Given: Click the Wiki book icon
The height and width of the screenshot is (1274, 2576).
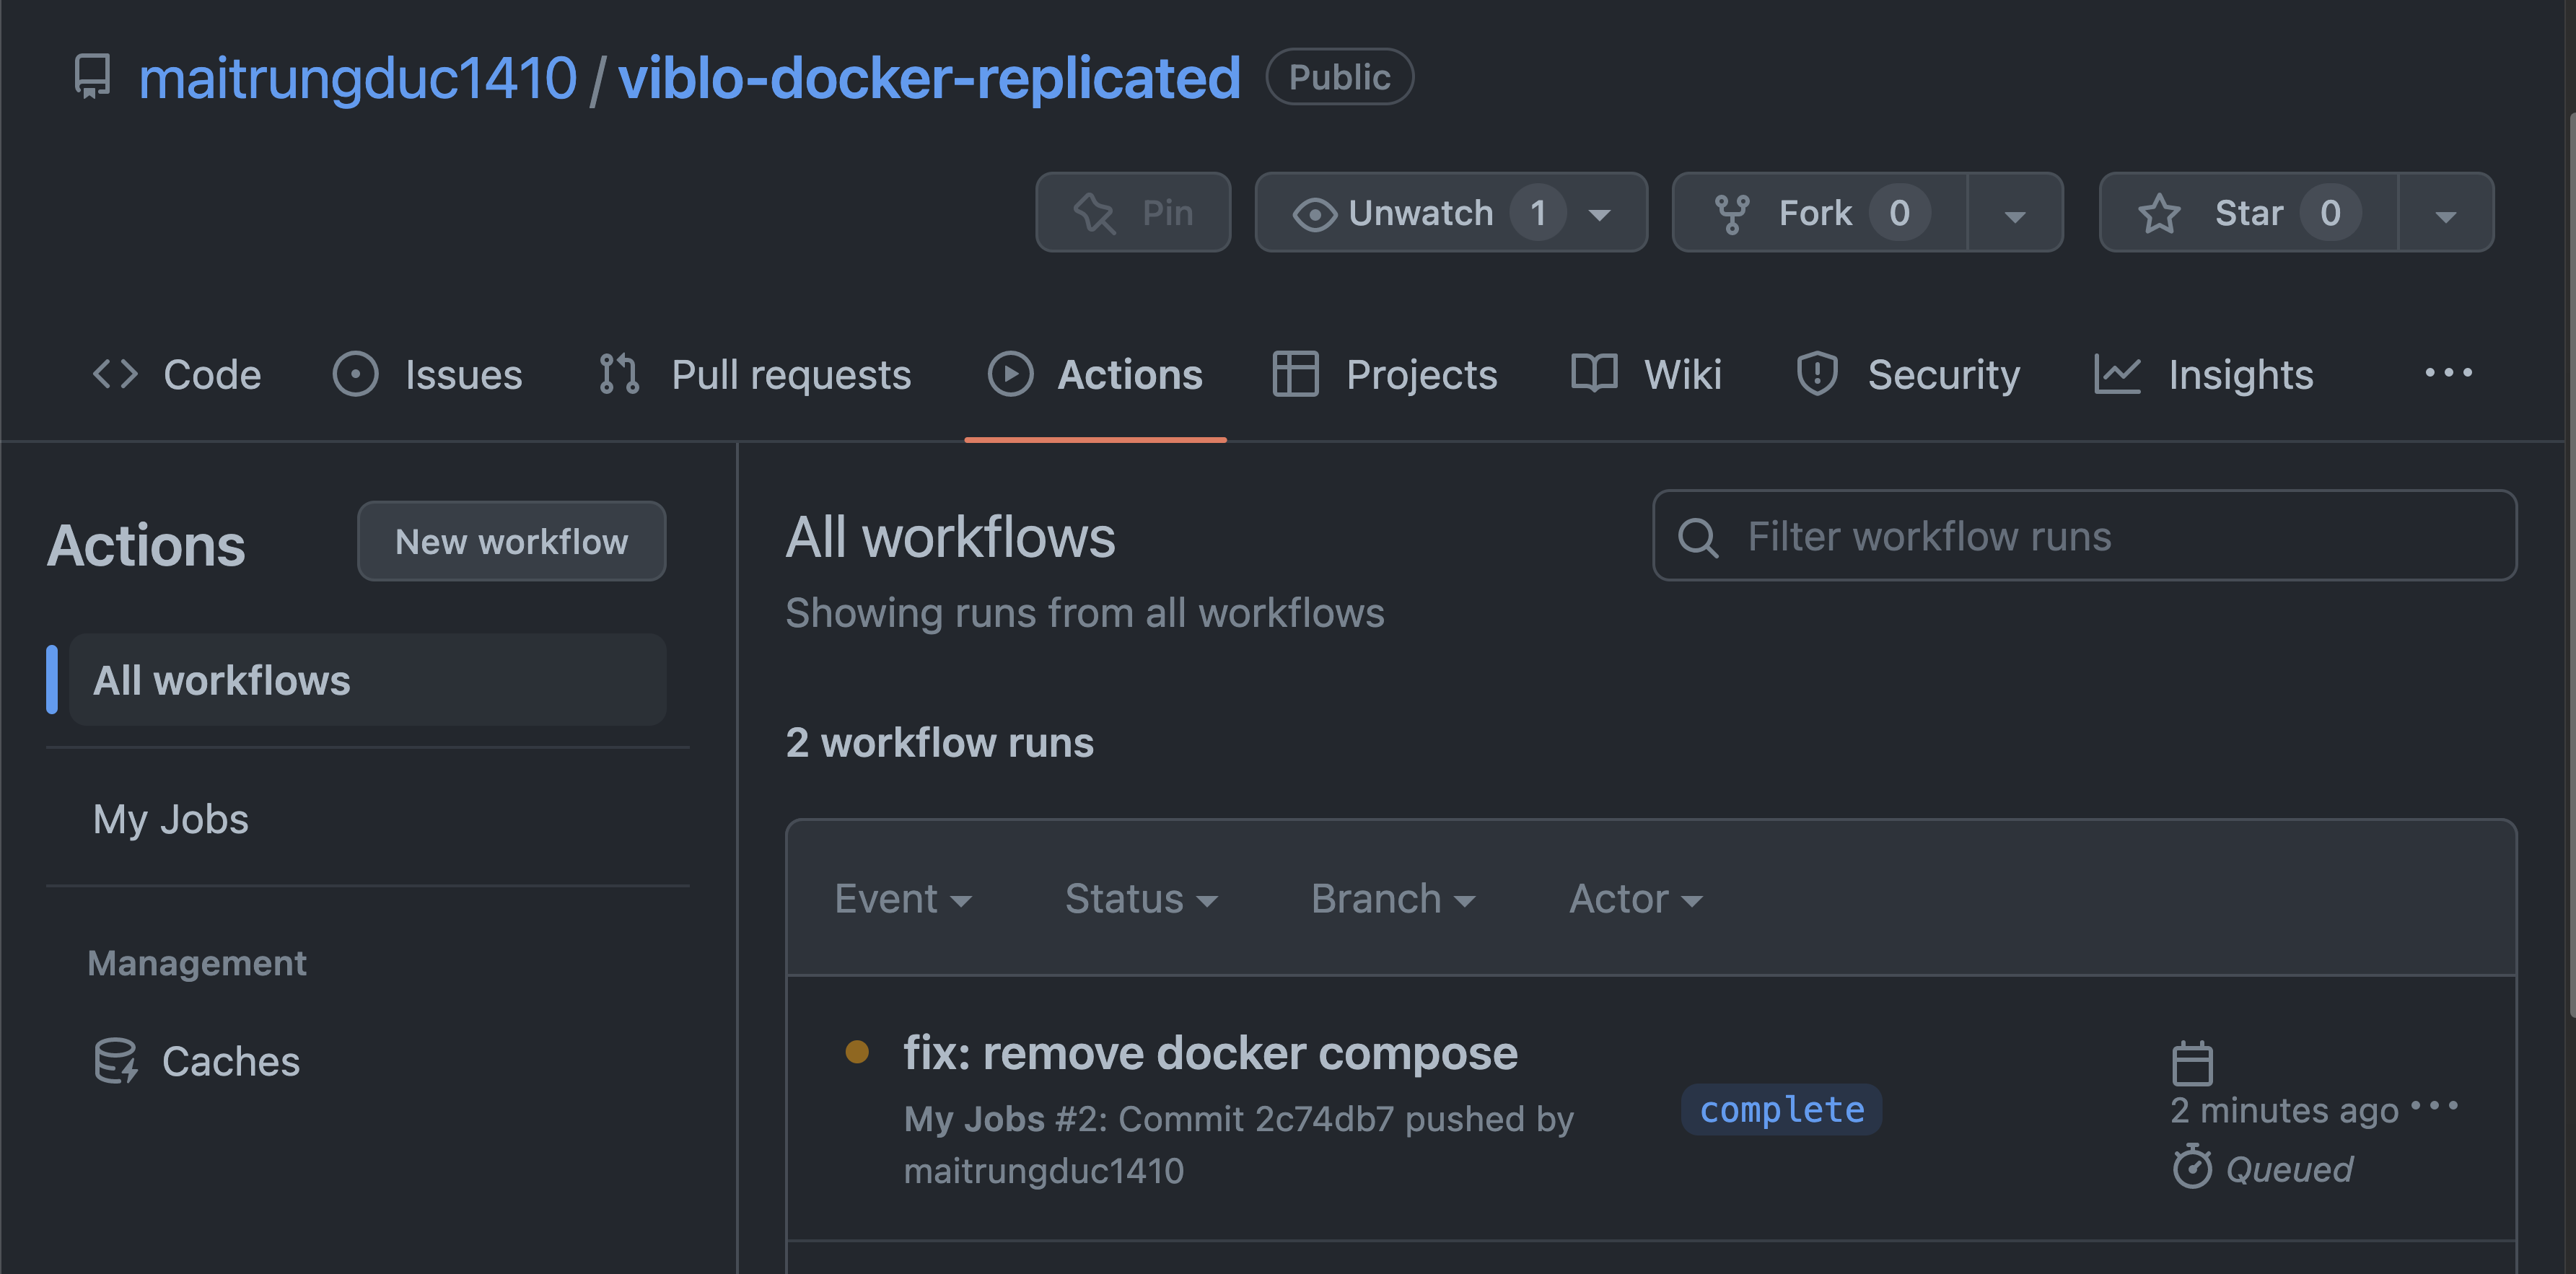Looking at the screenshot, I should (x=1594, y=373).
